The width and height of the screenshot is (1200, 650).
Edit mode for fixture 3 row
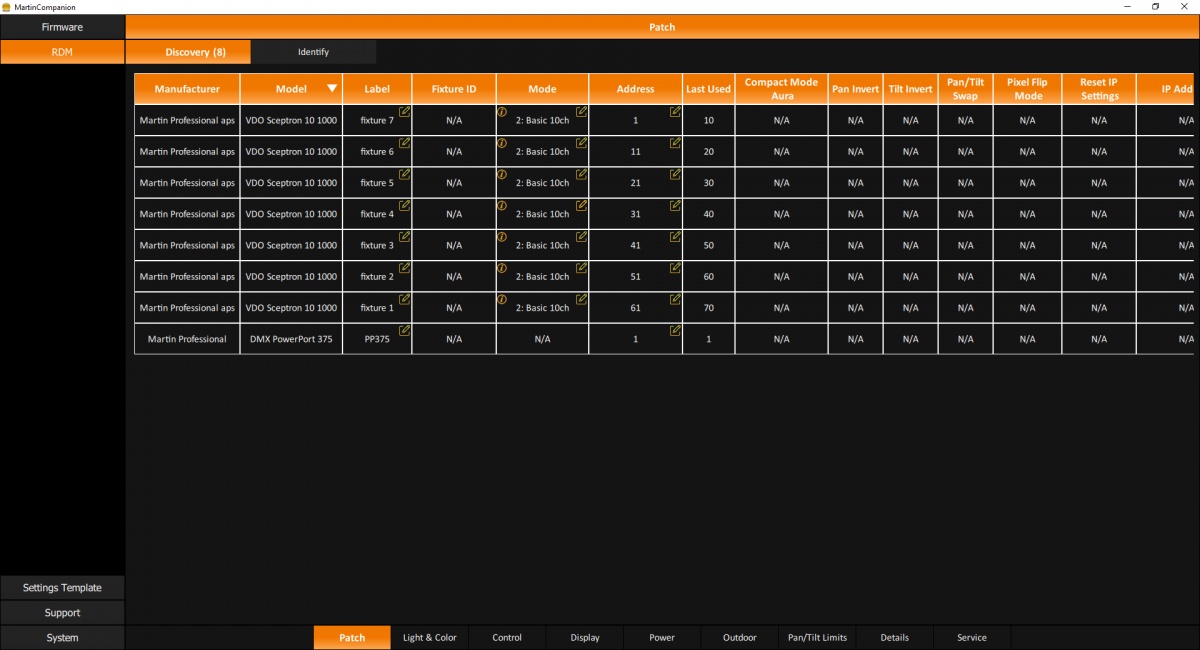(x=582, y=237)
